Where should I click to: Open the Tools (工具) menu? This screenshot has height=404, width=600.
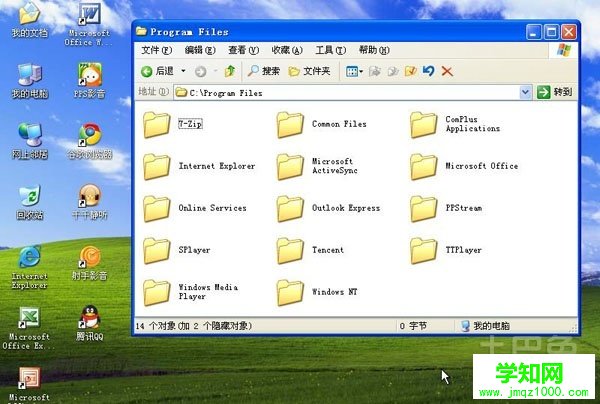pos(331,50)
